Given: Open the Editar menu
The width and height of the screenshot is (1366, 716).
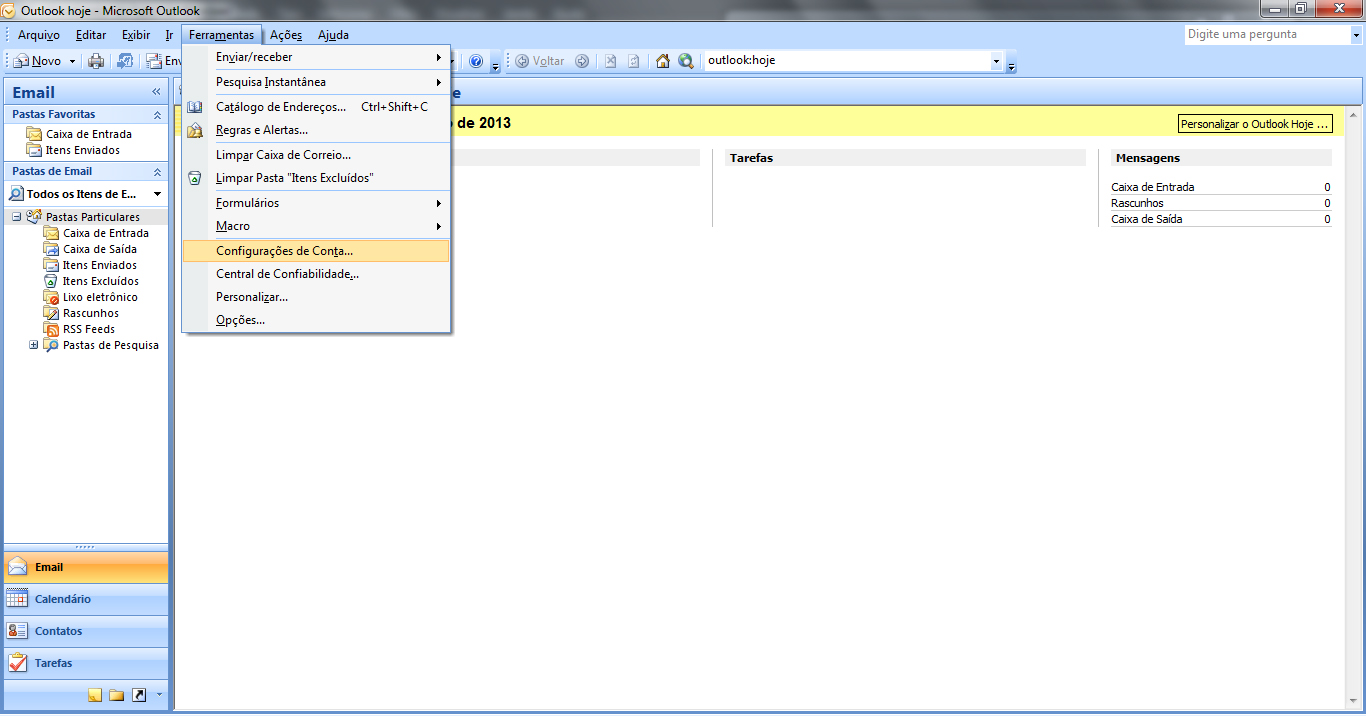Looking at the screenshot, I should click(91, 35).
